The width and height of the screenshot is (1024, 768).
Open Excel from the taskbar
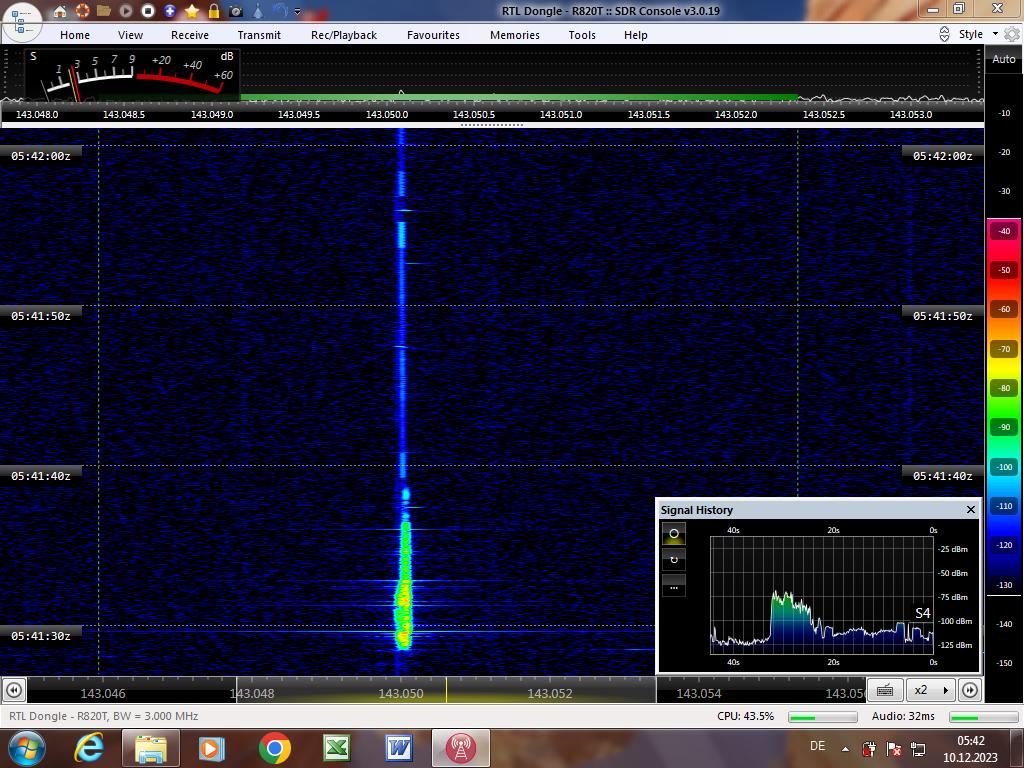(337, 748)
